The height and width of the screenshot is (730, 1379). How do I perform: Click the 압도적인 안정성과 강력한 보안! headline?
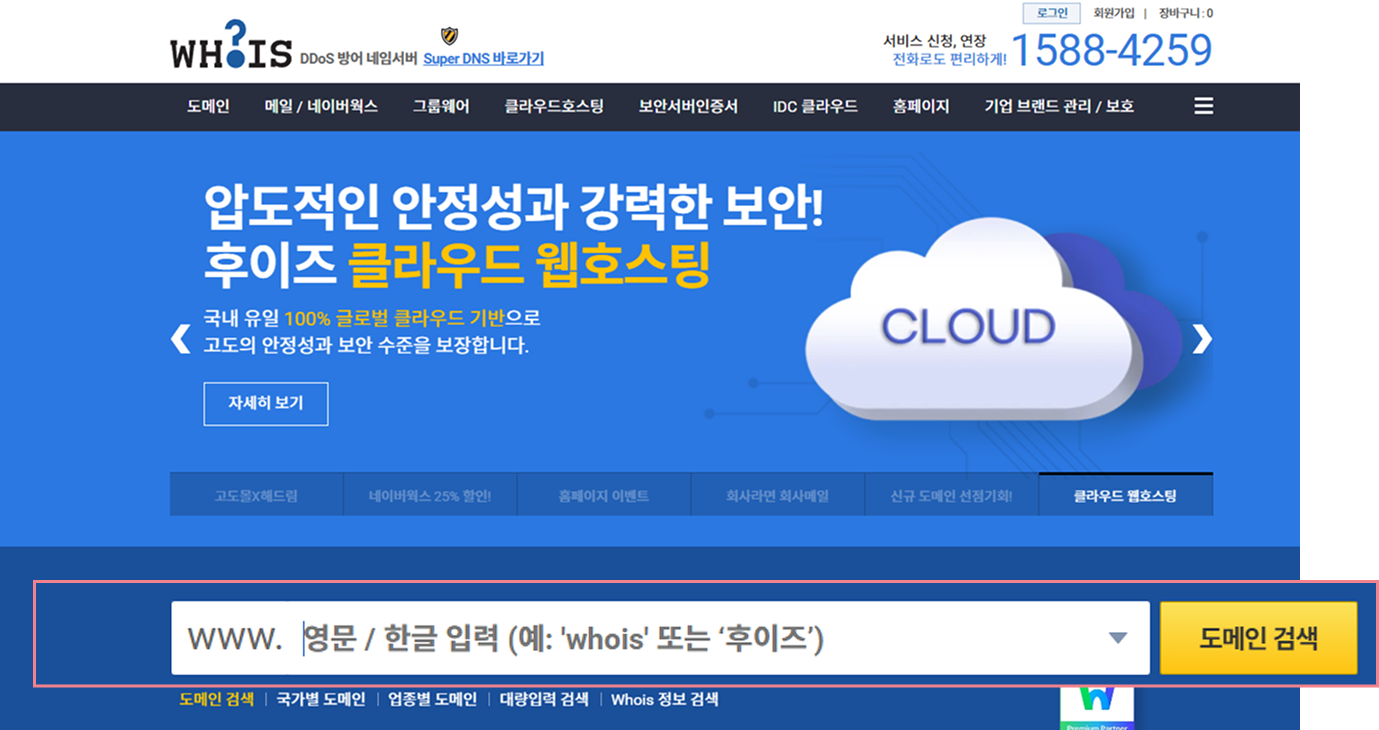point(514,209)
